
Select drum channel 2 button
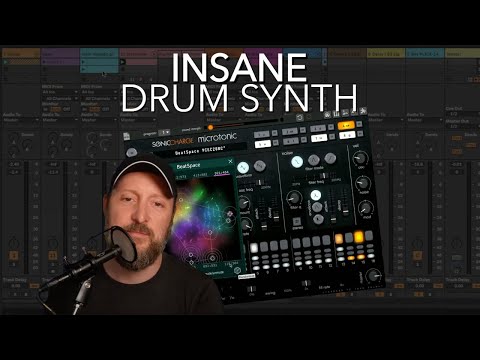pos(290,131)
